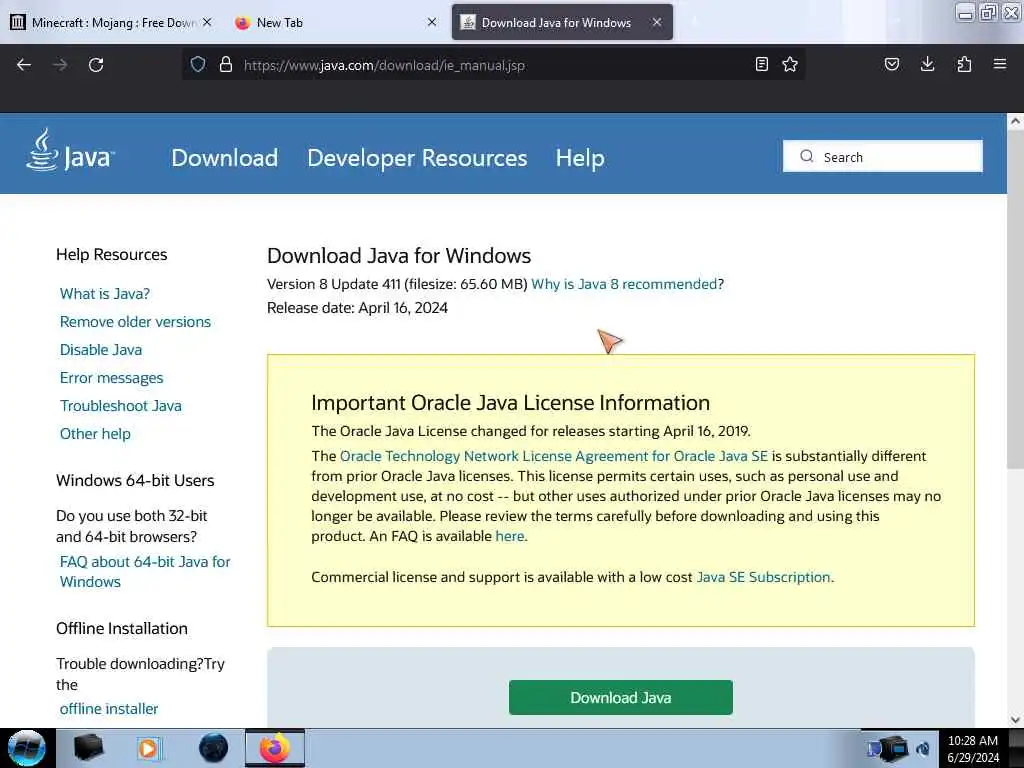Open Help in Java header

click(x=580, y=158)
